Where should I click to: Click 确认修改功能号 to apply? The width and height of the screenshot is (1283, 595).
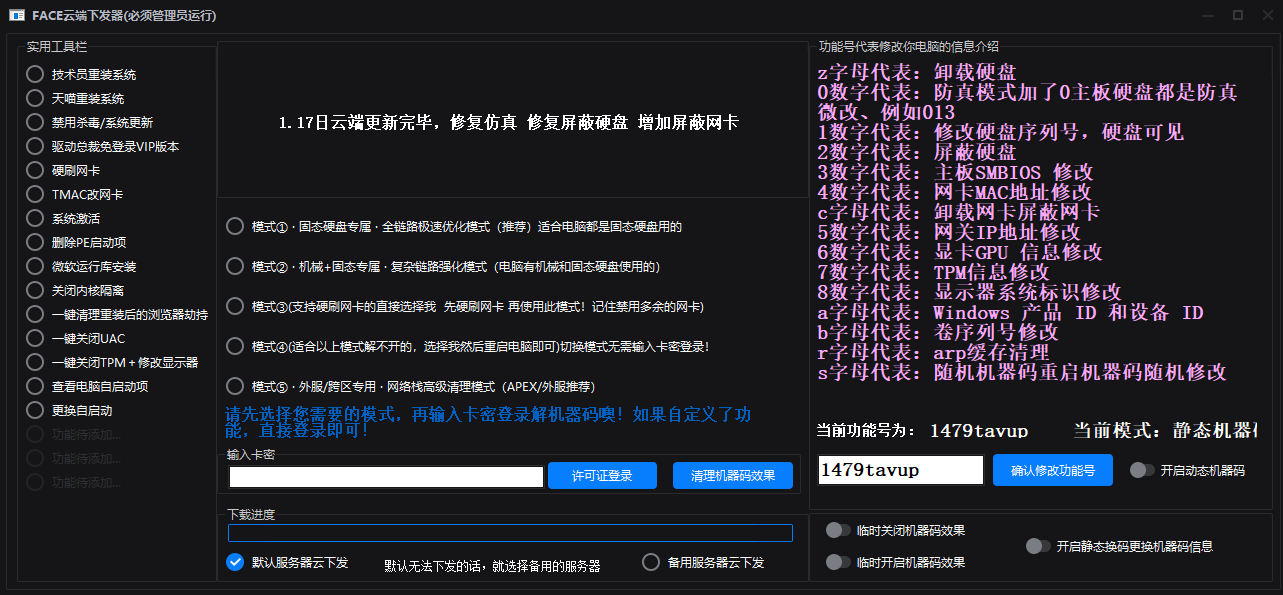pos(1052,469)
